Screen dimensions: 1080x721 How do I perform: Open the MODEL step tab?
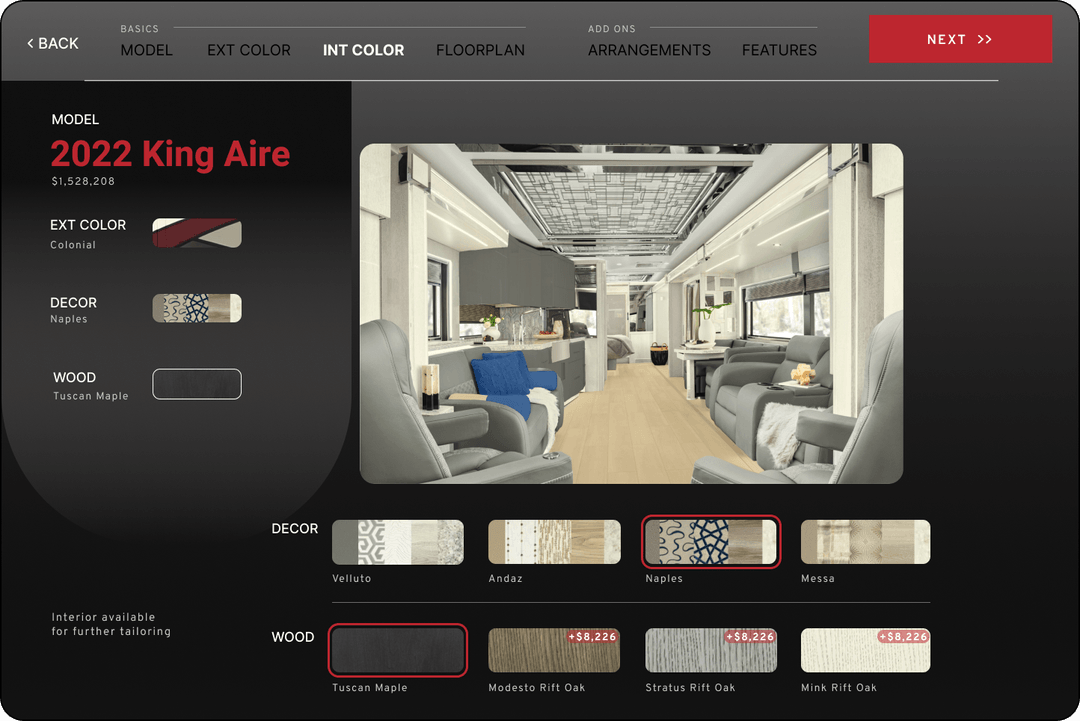pyautogui.click(x=147, y=50)
